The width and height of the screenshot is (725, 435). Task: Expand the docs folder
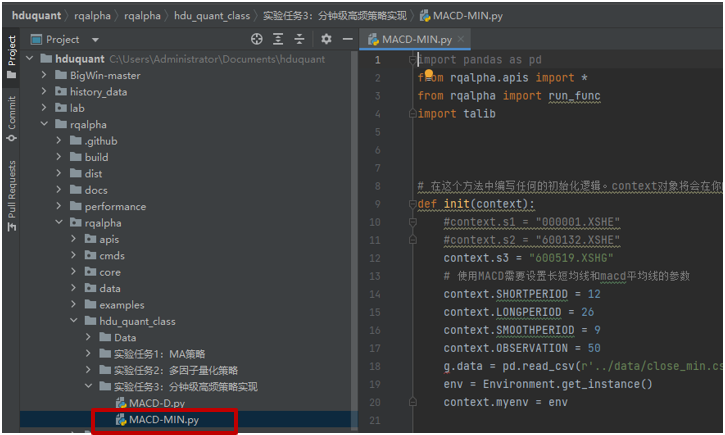click(59, 190)
